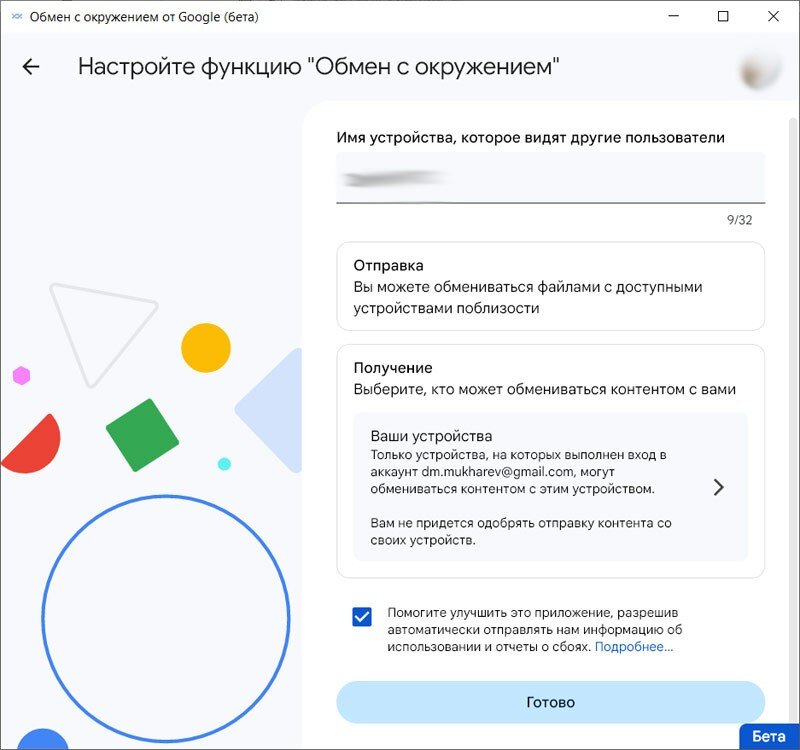Screen dimensions: 800x750
Task: Click the "Готово" button
Action: coord(551,702)
